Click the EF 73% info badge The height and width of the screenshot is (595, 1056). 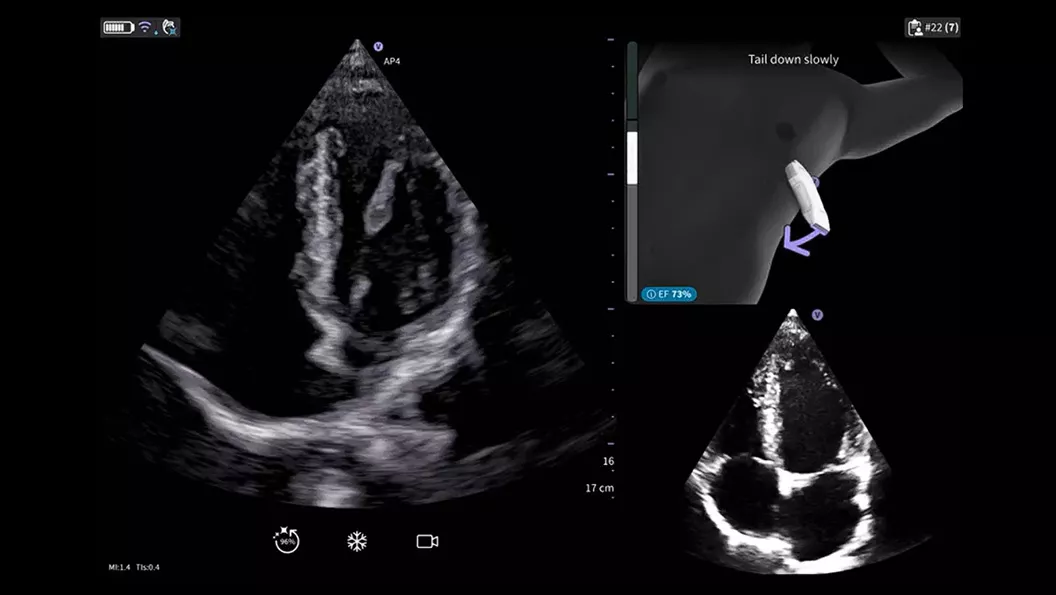(669, 294)
